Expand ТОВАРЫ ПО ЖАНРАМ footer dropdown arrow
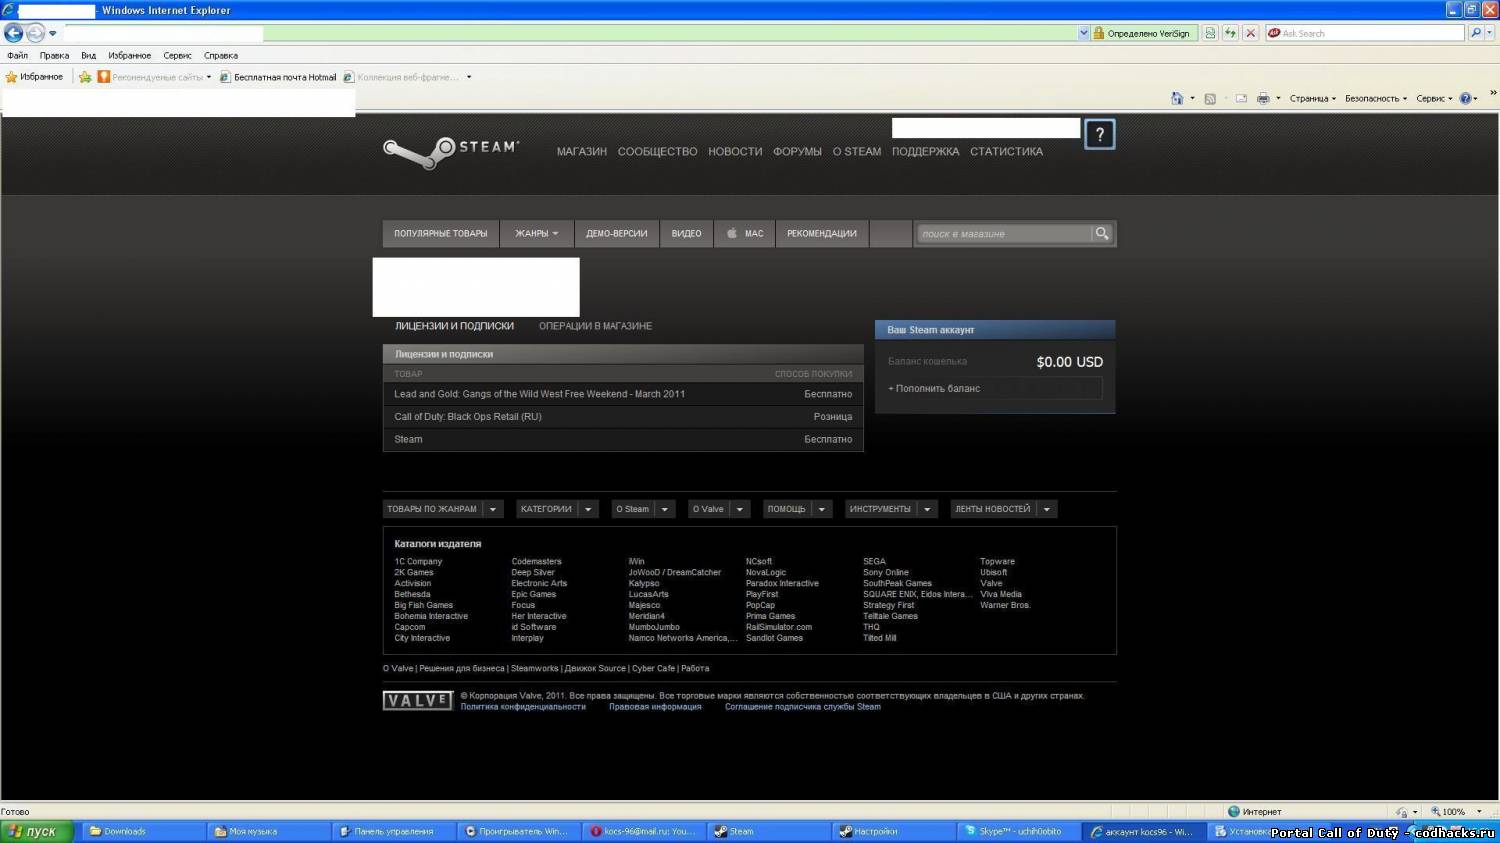Viewport: 1500px width, 843px height. coord(493,509)
